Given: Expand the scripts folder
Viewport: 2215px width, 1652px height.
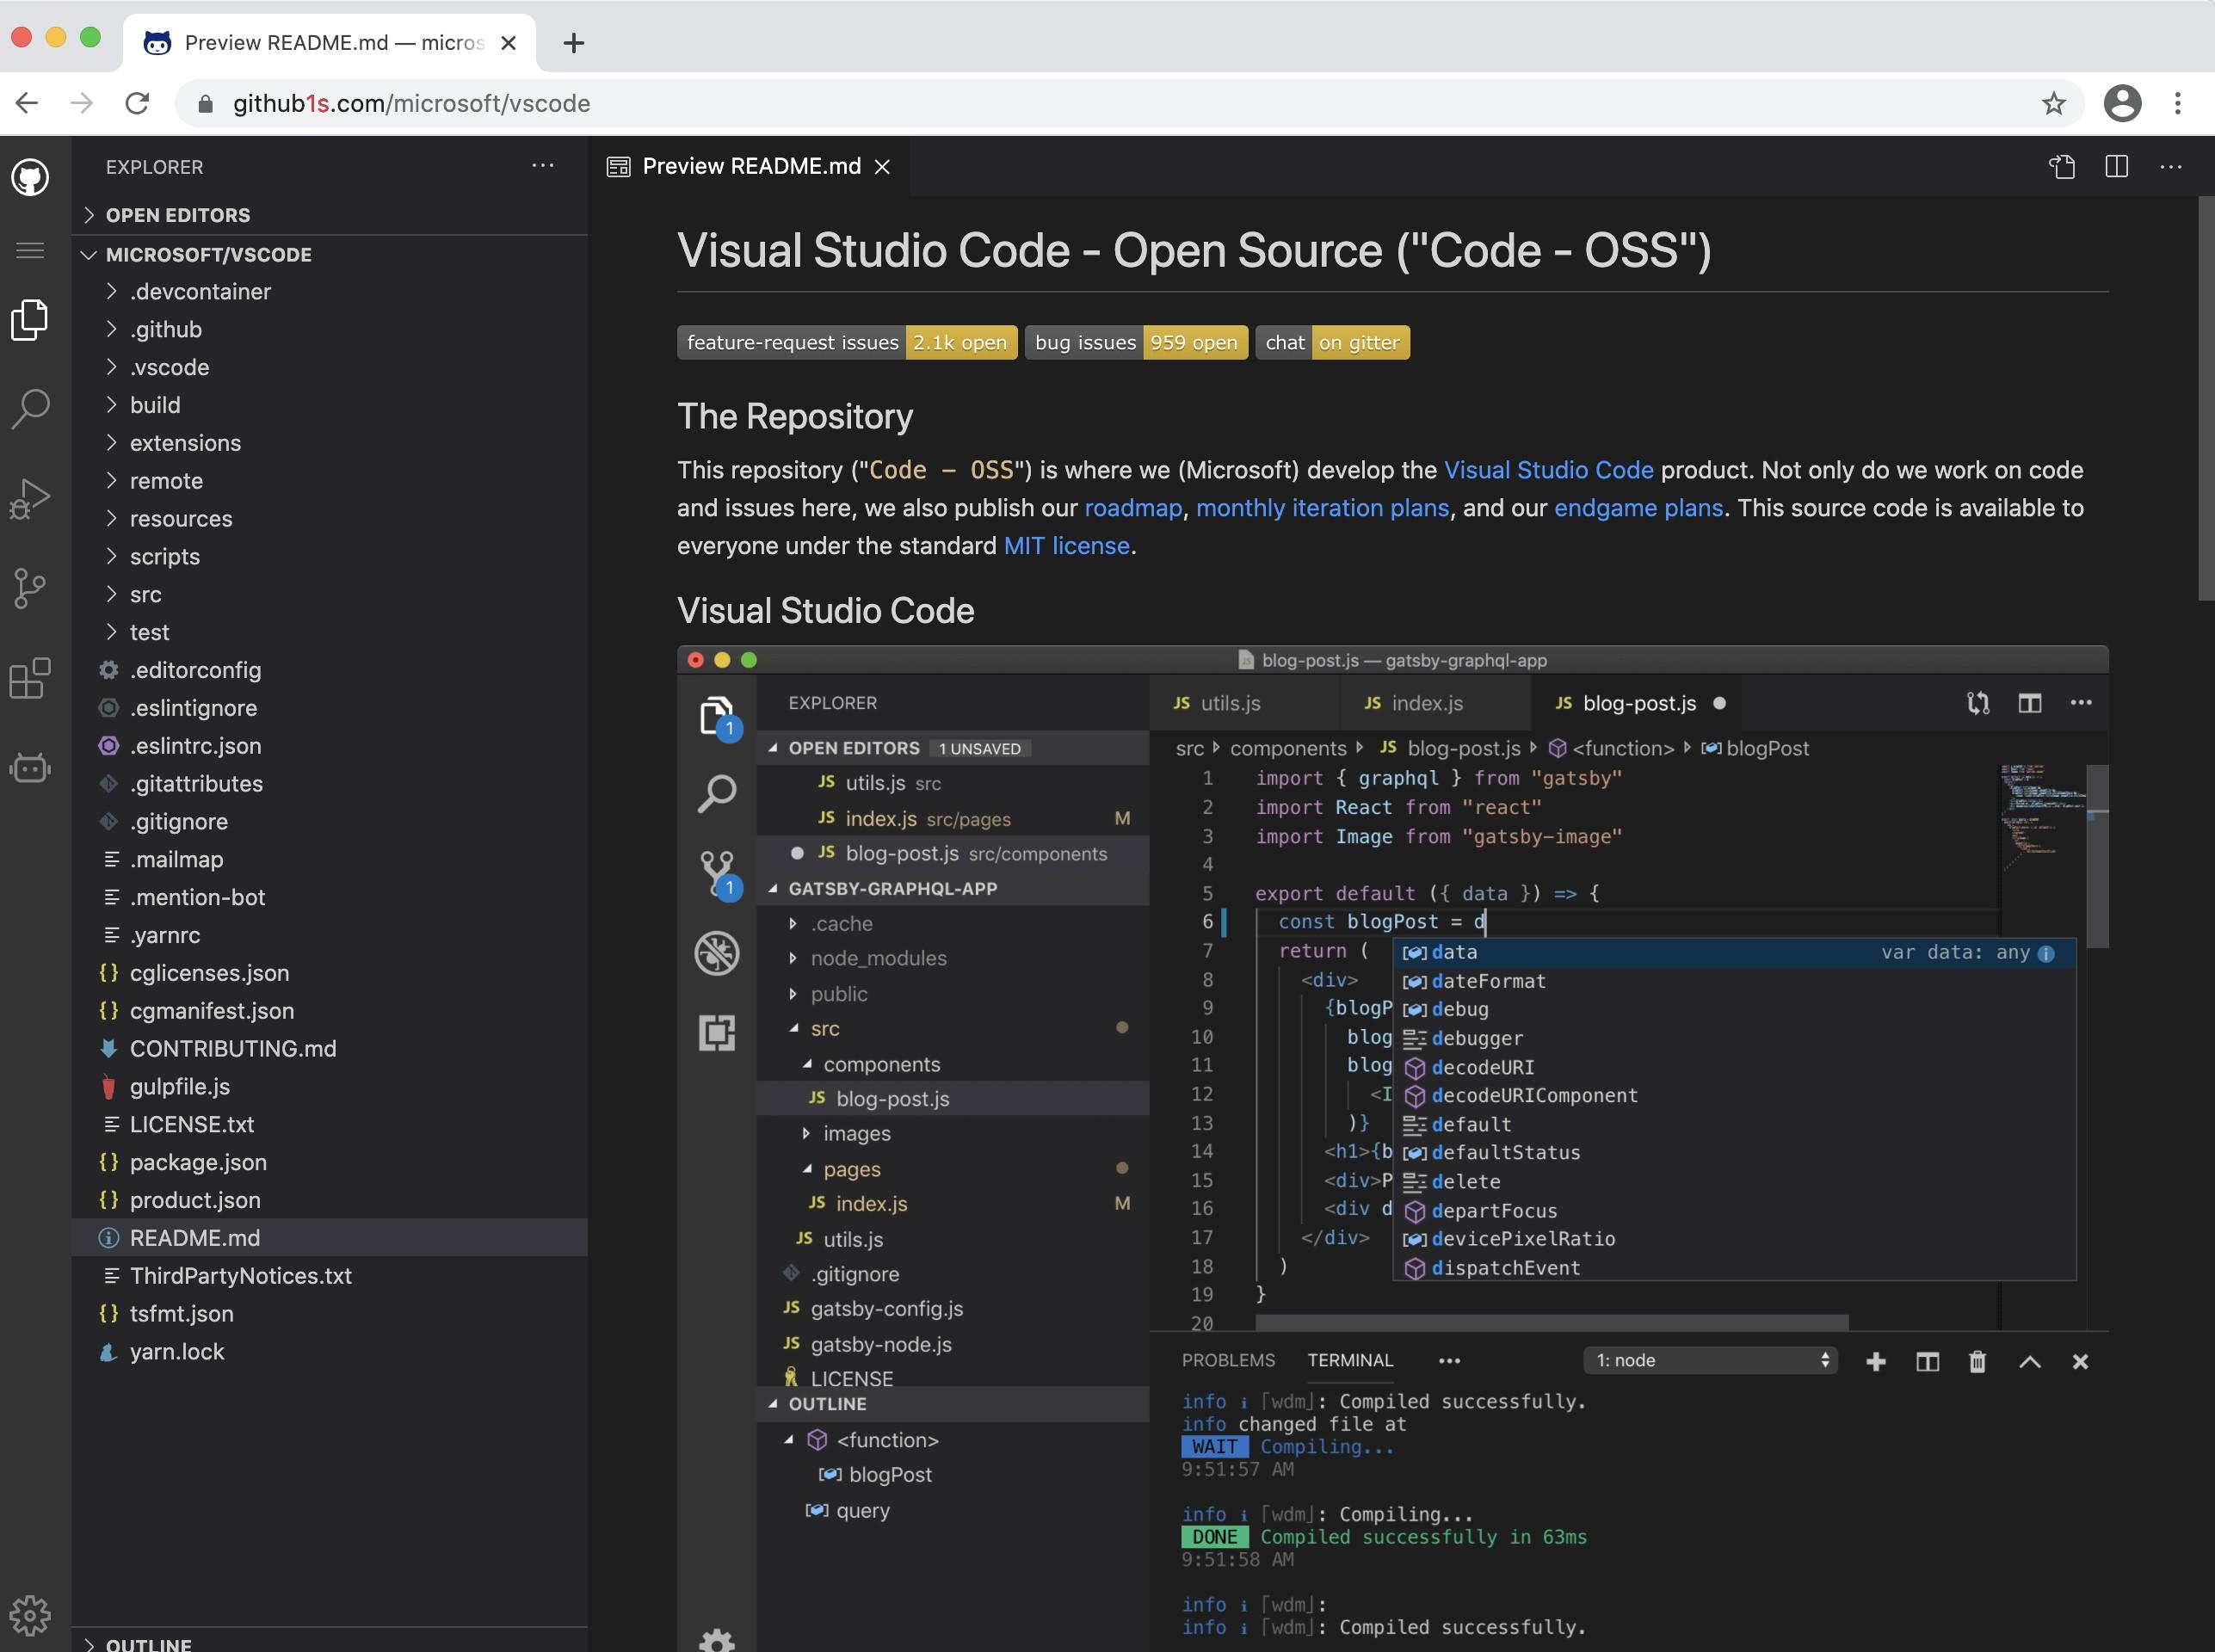Looking at the screenshot, I should (x=329, y=557).
